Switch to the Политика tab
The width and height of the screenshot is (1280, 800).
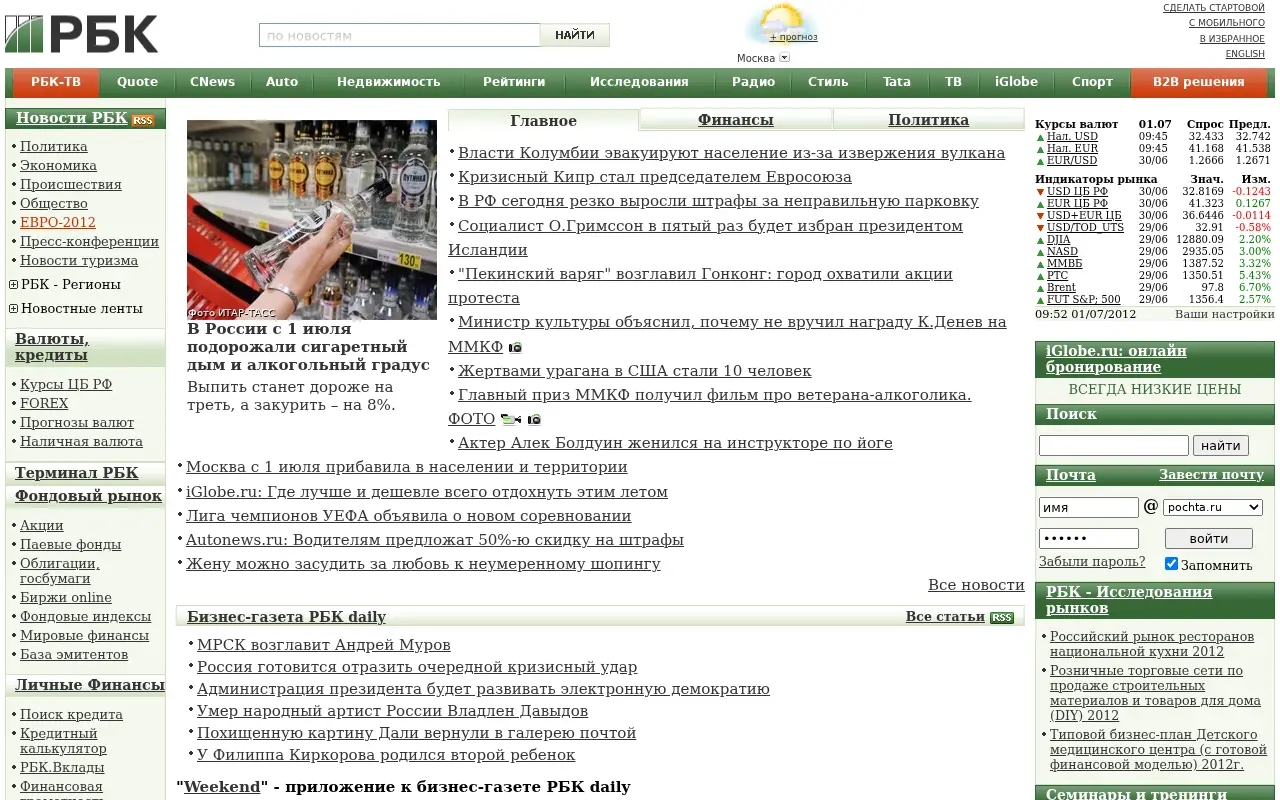(x=928, y=120)
